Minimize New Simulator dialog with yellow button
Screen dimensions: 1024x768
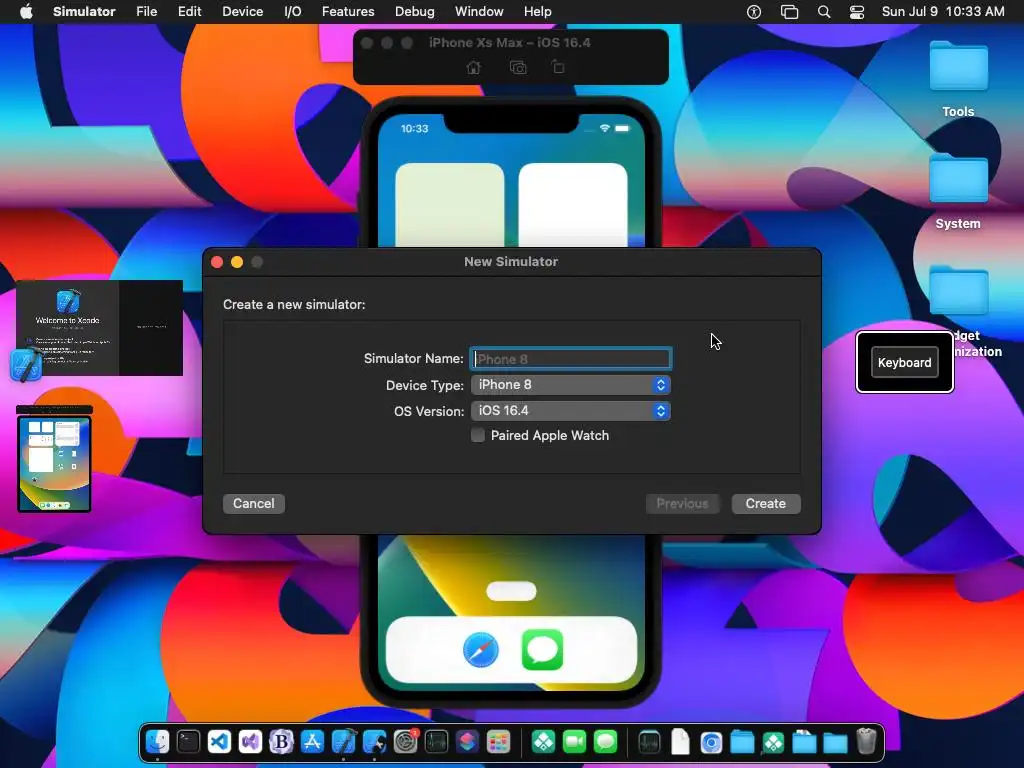pos(237,262)
